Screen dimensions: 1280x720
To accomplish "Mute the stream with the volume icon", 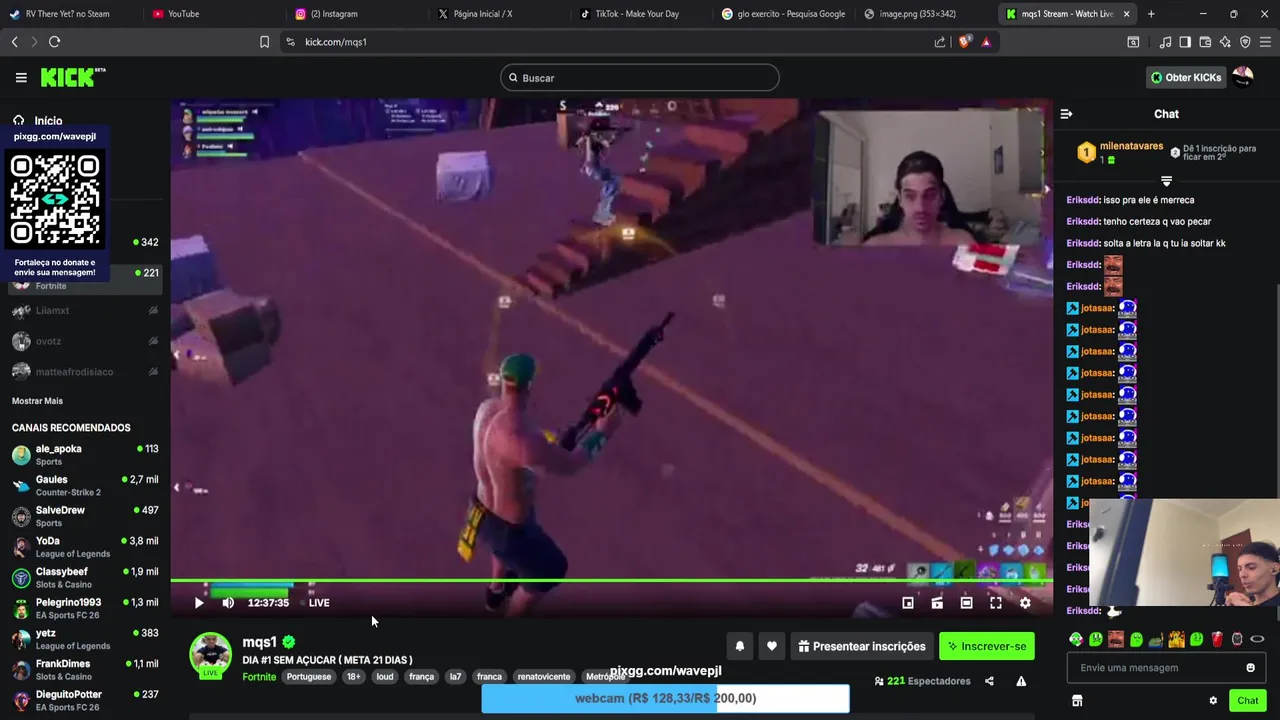I will pos(228,603).
